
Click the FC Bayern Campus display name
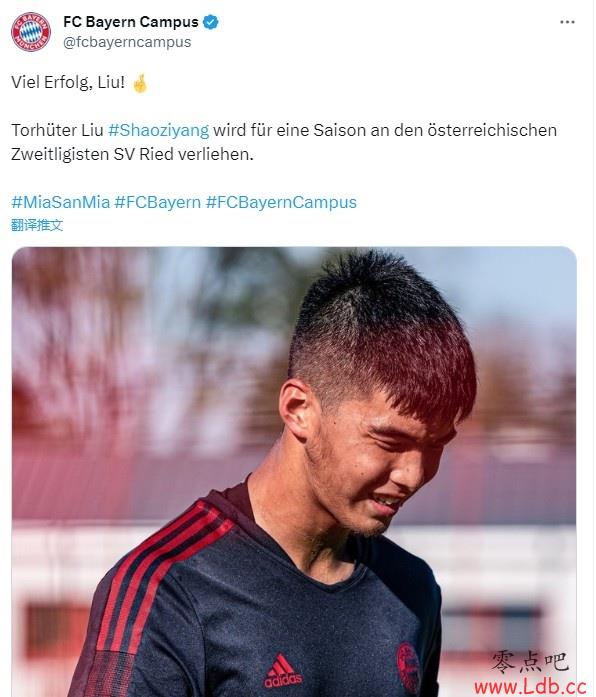click(x=131, y=22)
